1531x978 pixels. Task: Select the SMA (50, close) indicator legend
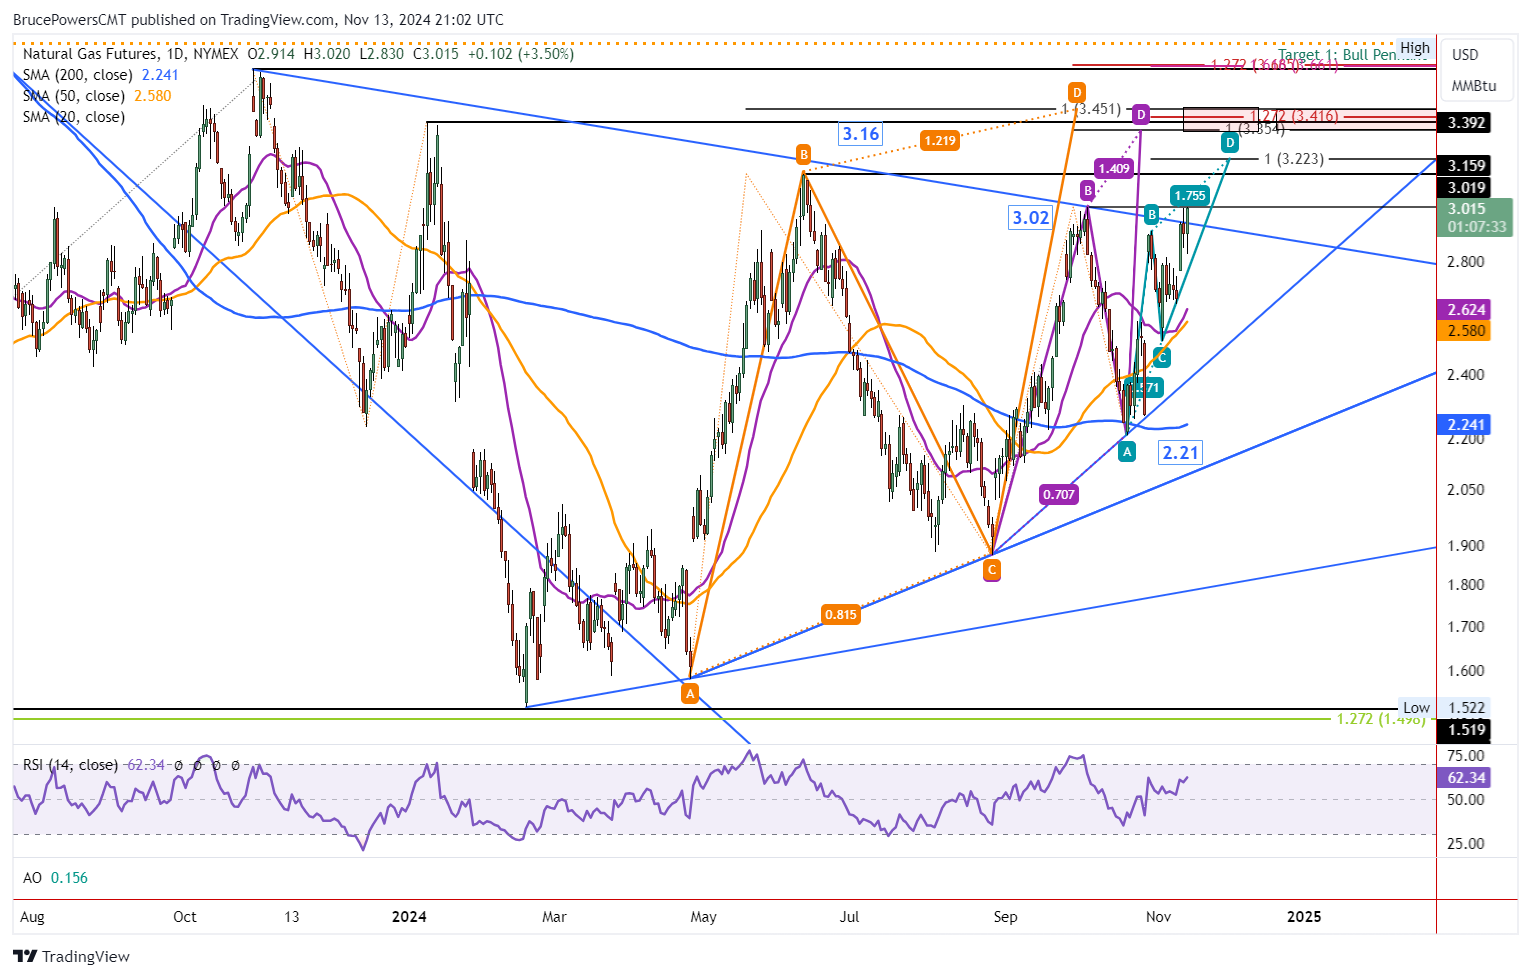pyautogui.click(x=97, y=96)
